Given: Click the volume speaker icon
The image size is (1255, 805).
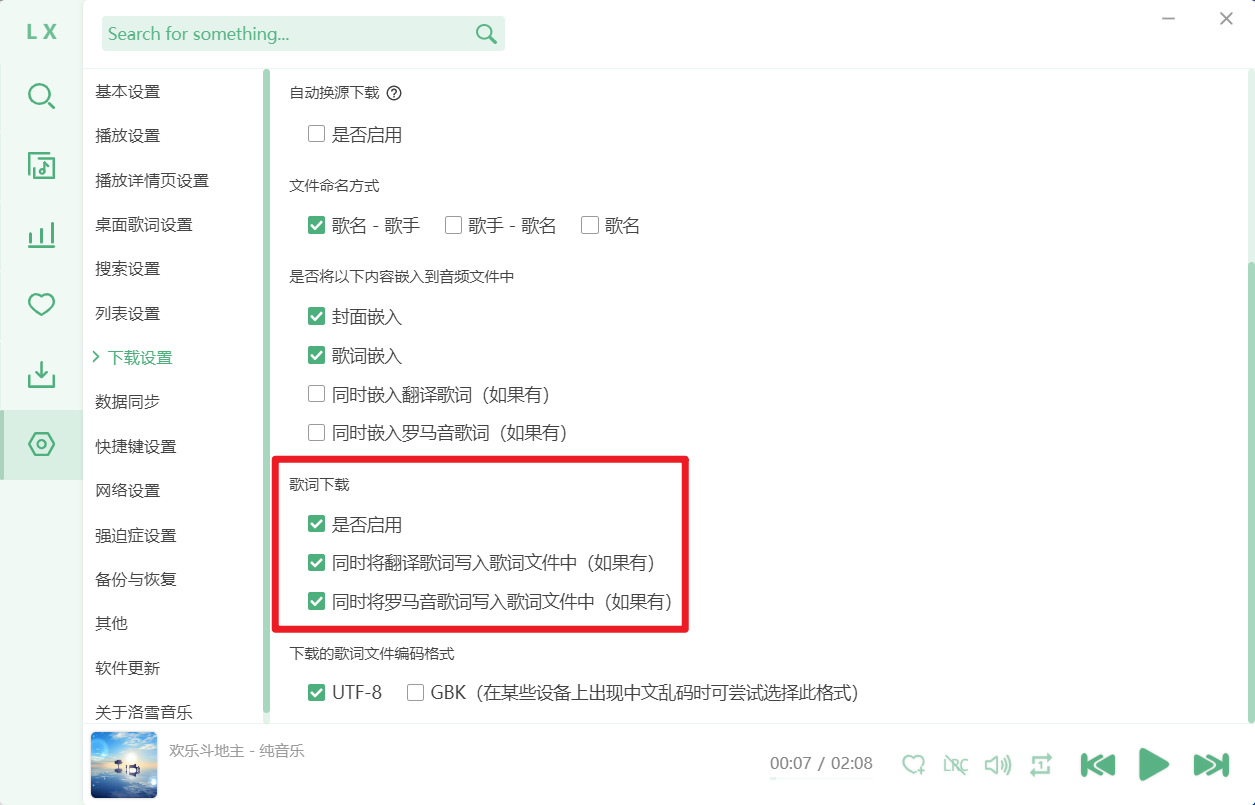Looking at the screenshot, I should [997, 765].
